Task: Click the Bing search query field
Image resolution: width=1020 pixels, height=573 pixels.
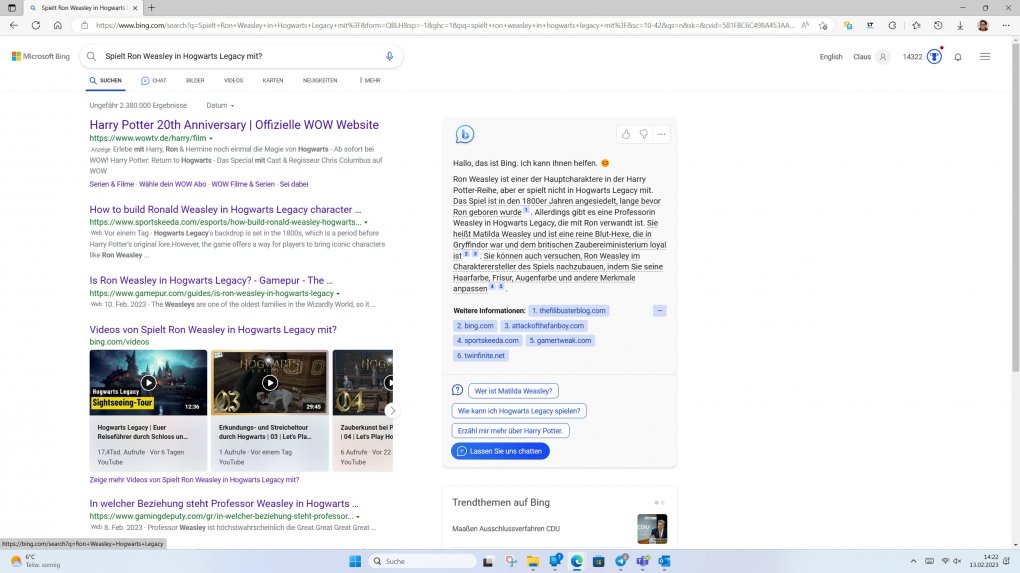Action: pos(241,57)
